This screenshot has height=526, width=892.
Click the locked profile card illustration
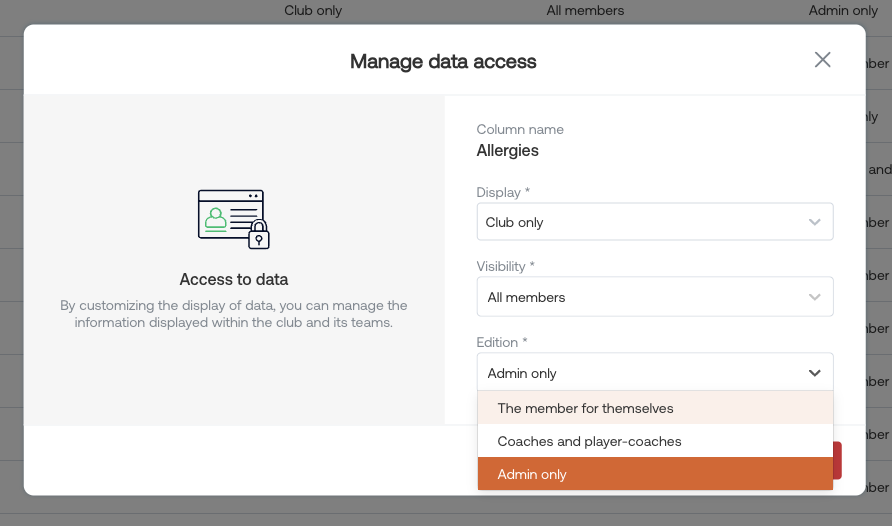coord(234,219)
